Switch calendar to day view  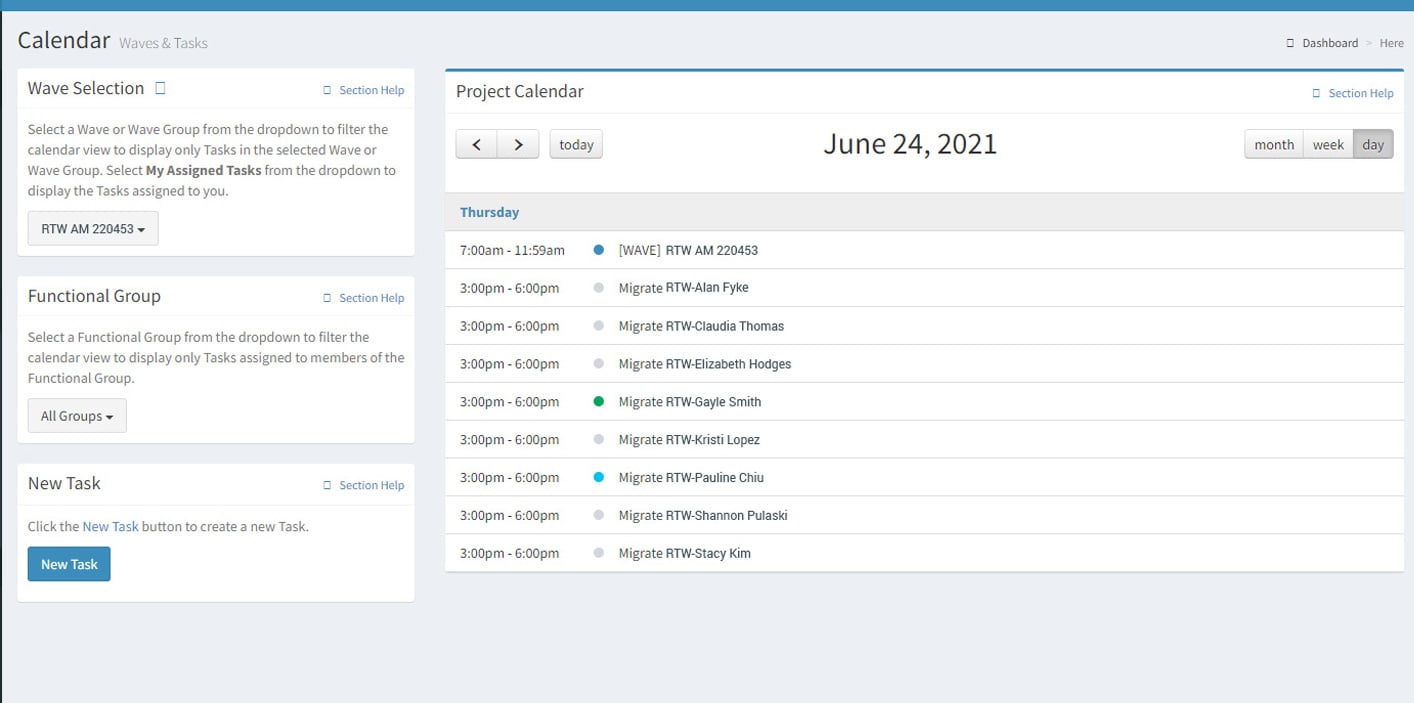tap(1373, 144)
